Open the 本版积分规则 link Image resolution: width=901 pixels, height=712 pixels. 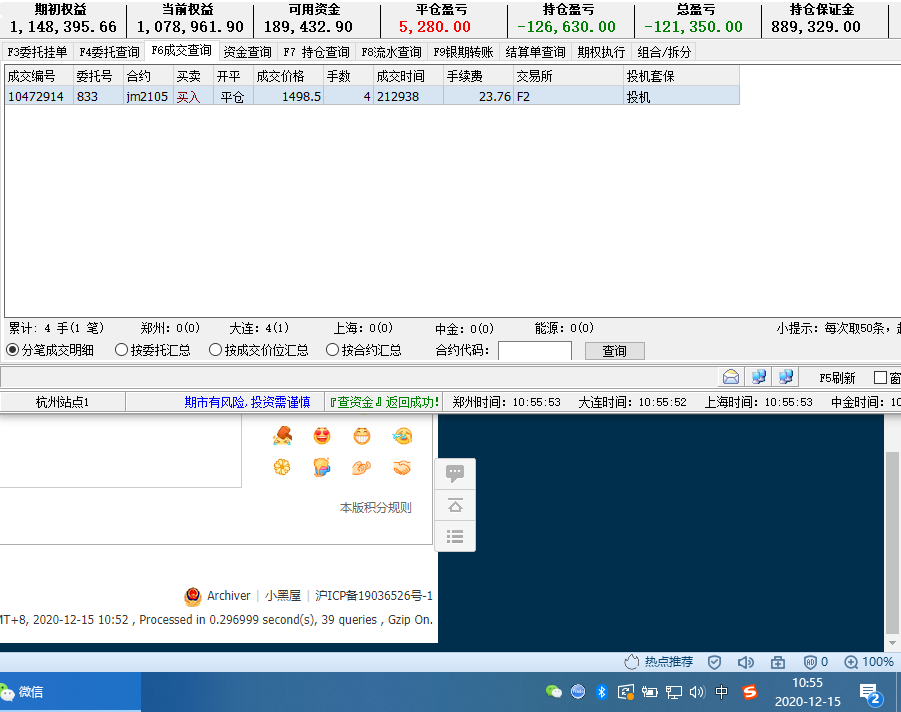coord(375,507)
